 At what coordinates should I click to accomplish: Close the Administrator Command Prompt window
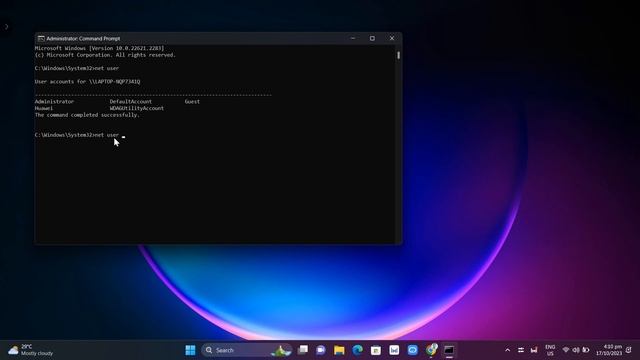[392, 38]
